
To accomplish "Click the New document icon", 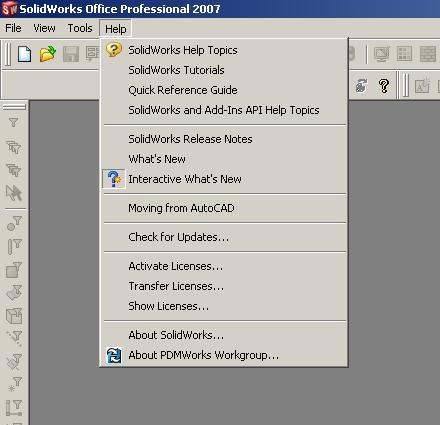I will pos(24,54).
